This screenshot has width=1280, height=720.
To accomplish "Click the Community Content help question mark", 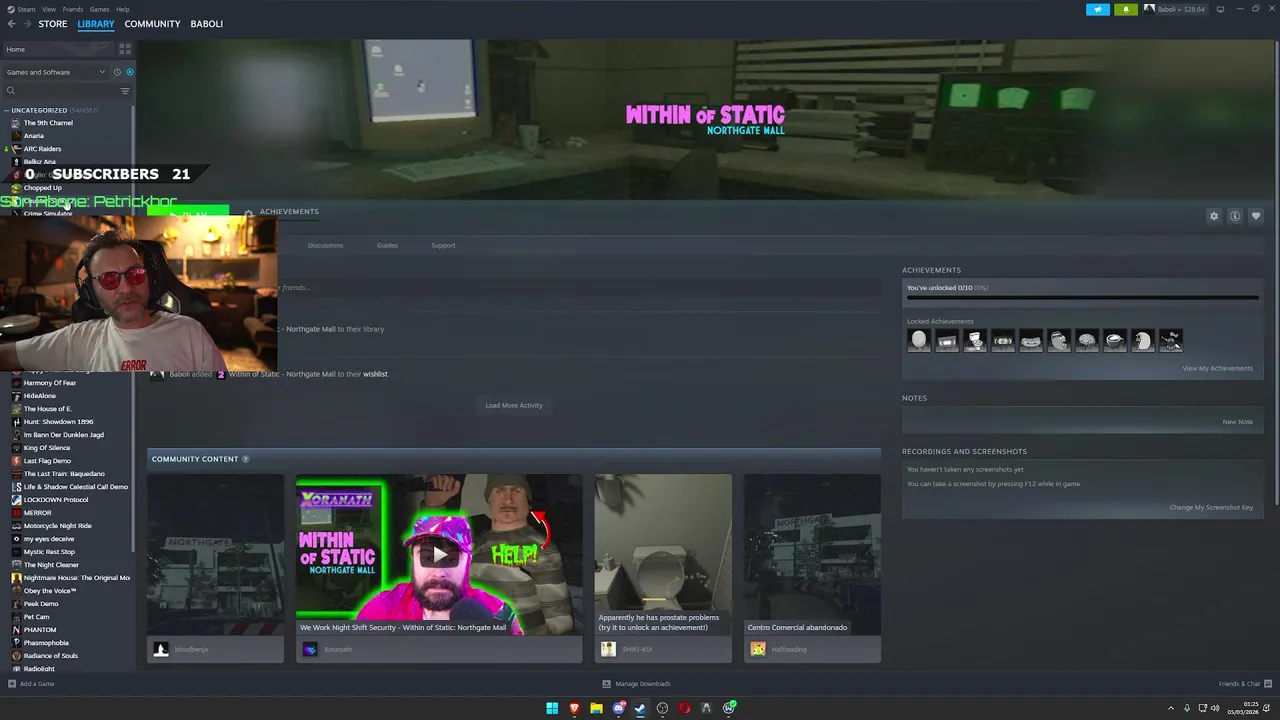I will 245,459.
